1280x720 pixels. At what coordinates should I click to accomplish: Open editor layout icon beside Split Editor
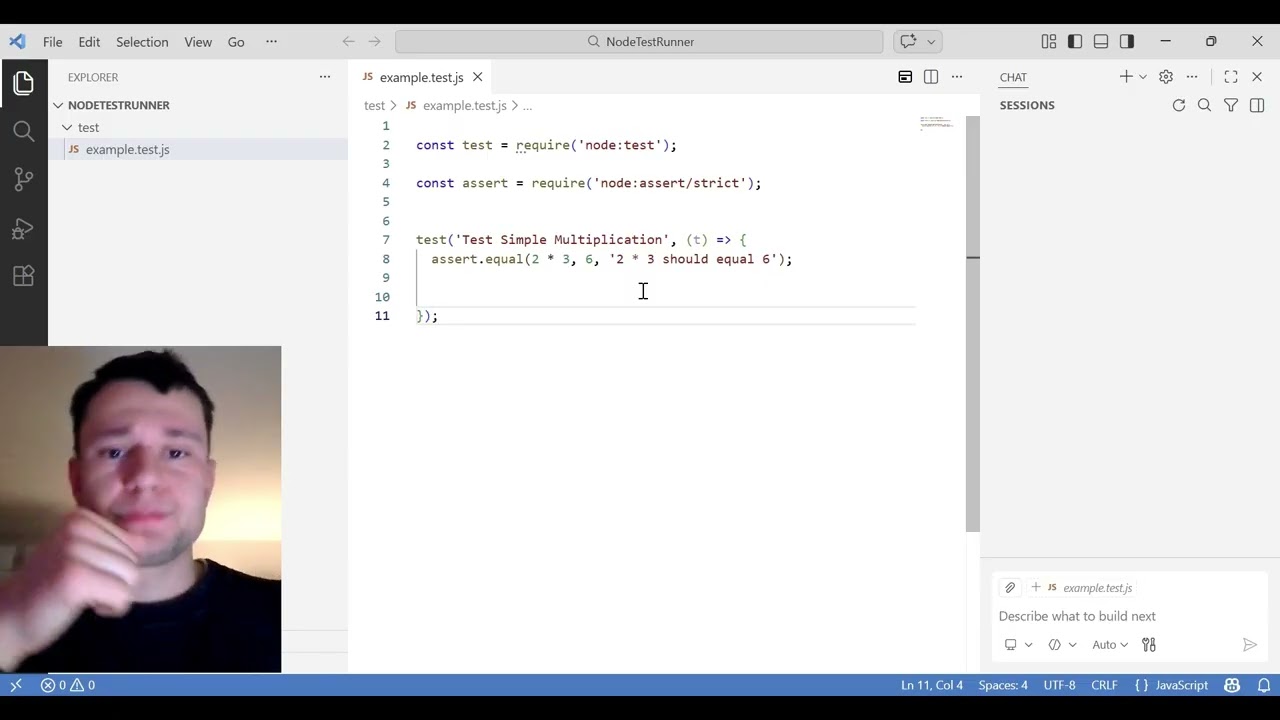pyautogui.click(x=905, y=77)
